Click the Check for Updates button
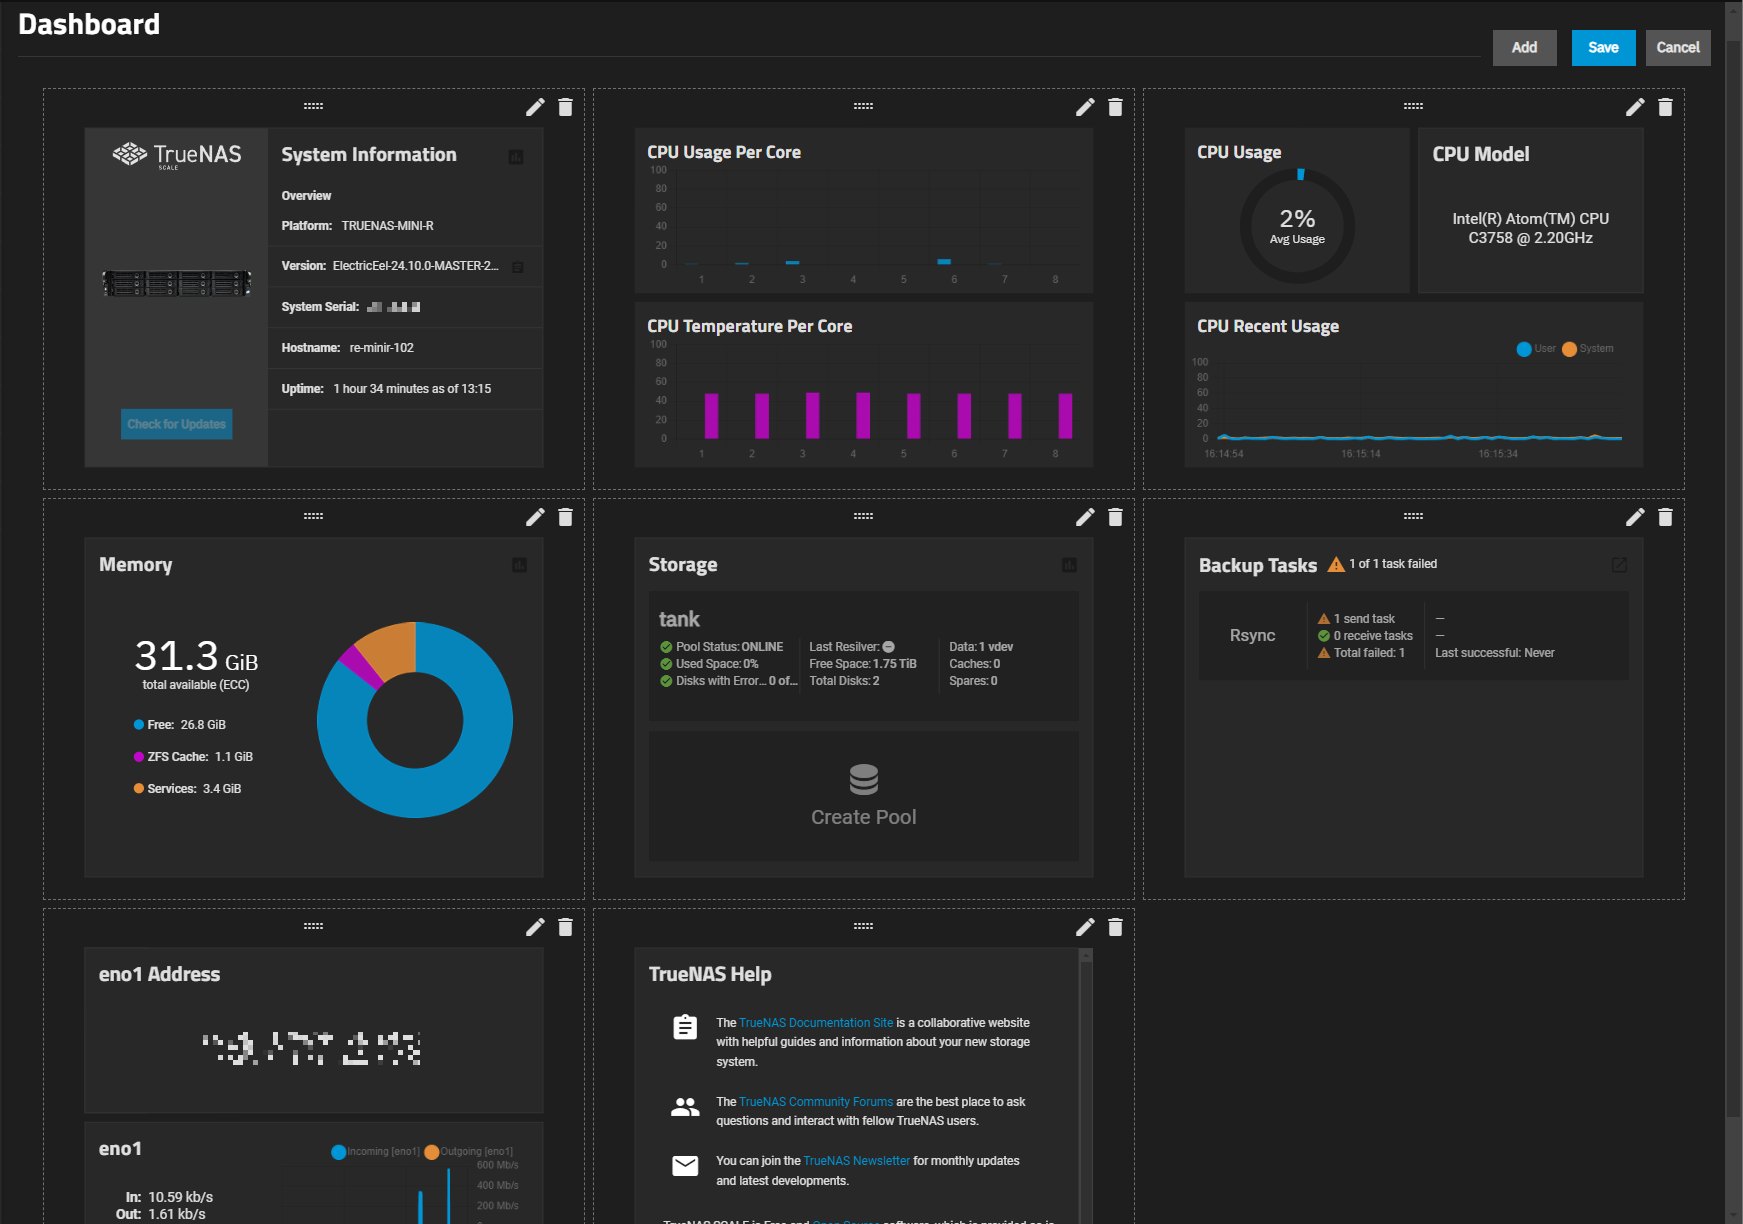The image size is (1743, 1224). (176, 424)
